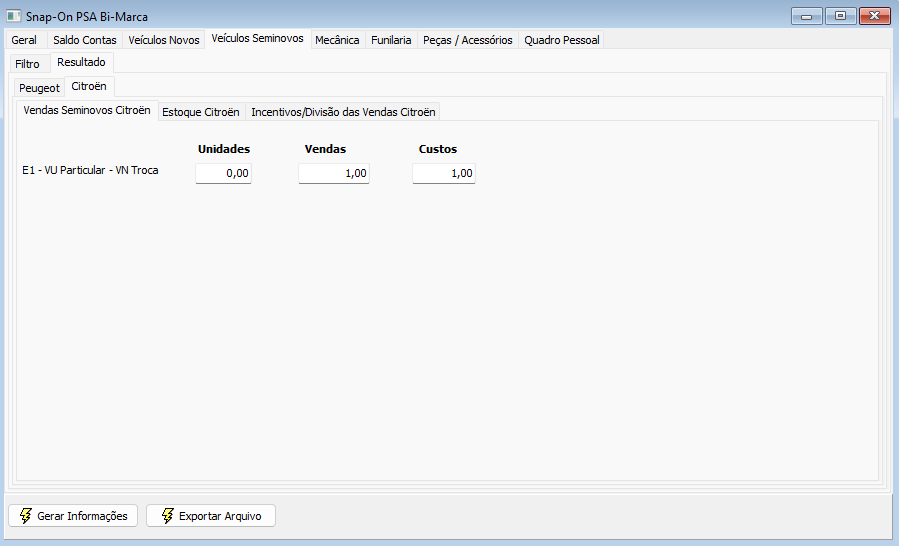Minimize the Snap-On PSA Bi-Marca window
The image size is (899, 546).
pyautogui.click(x=807, y=16)
